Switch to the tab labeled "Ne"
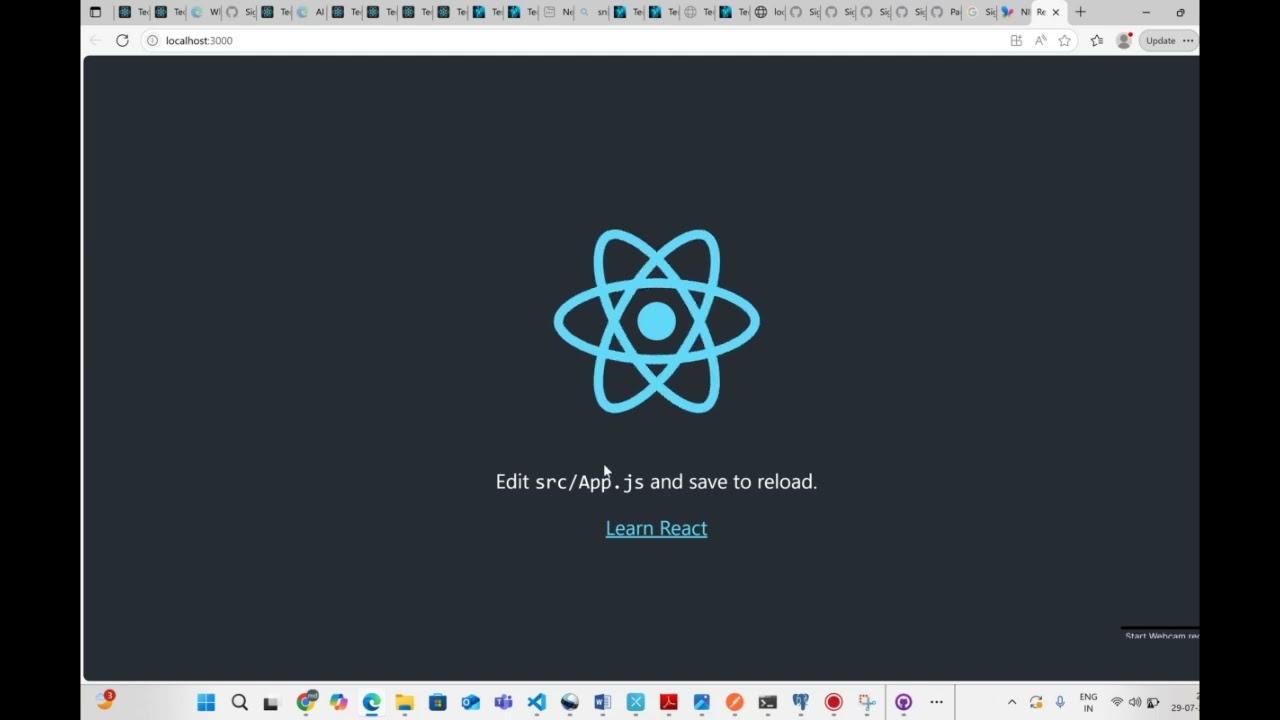The width and height of the screenshot is (1280, 720). 558,12
